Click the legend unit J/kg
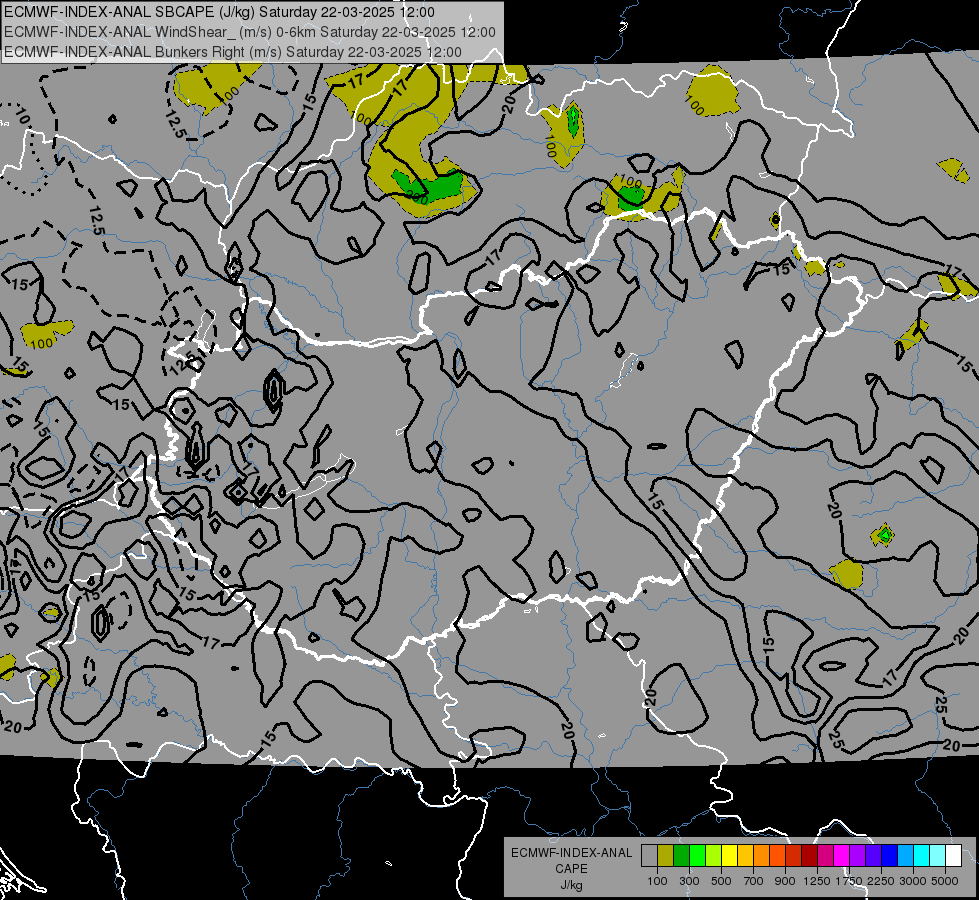The image size is (979, 900). pyautogui.click(x=572, y=885)
